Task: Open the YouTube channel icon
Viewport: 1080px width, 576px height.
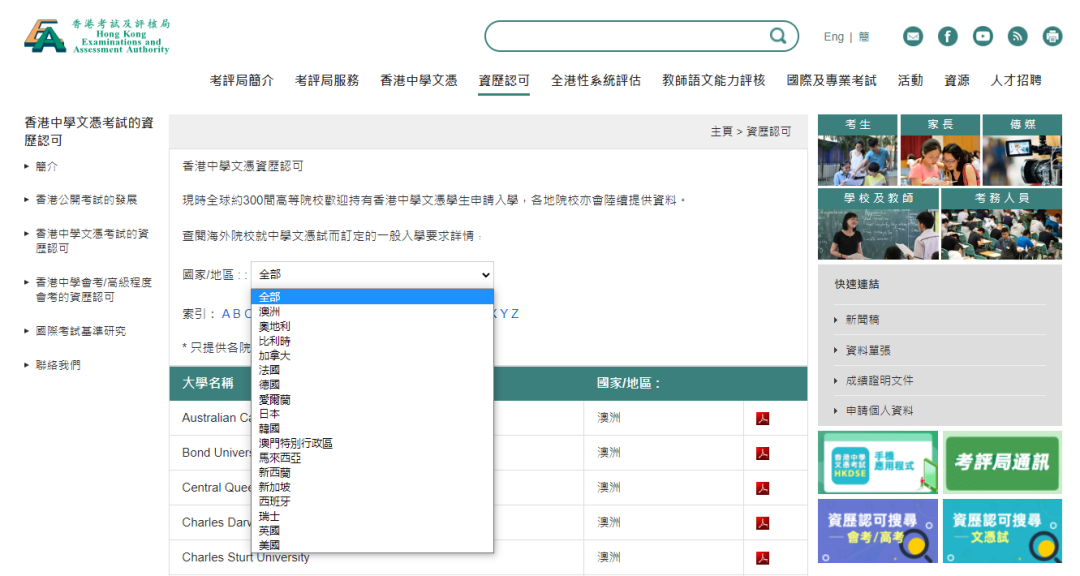Action: point(983,36)
